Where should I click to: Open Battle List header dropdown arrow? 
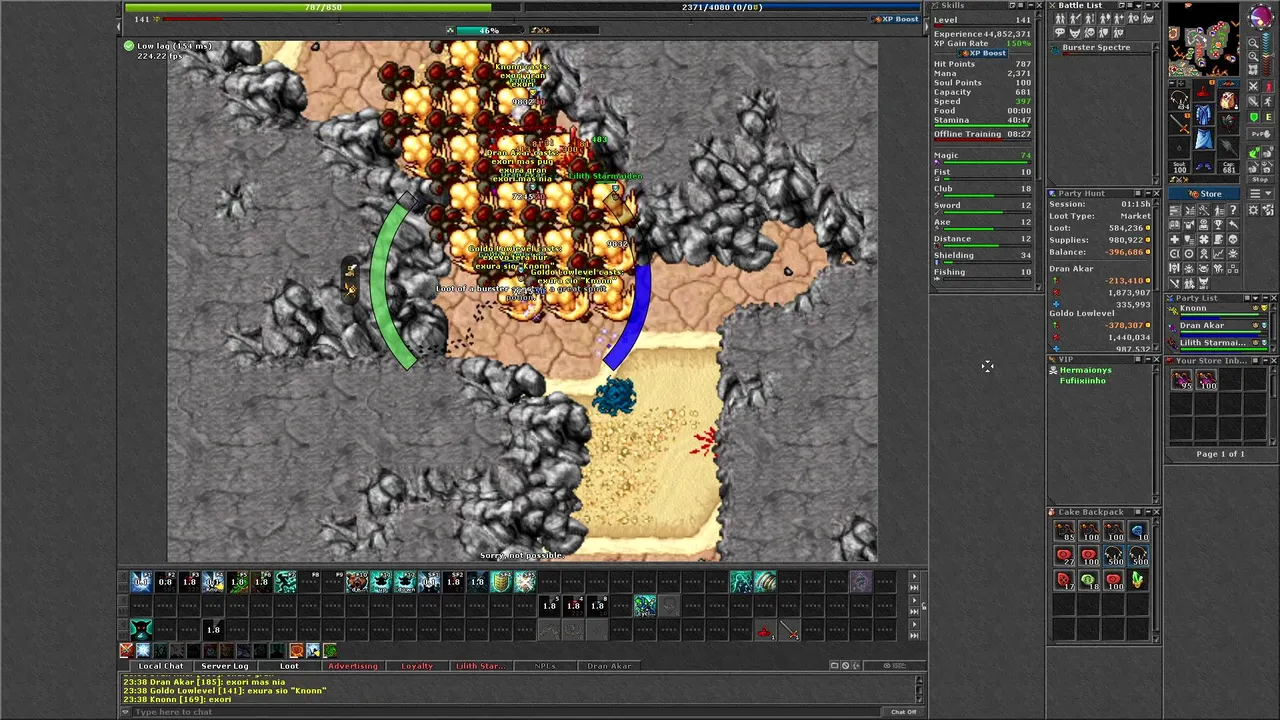pos(1138,6)
